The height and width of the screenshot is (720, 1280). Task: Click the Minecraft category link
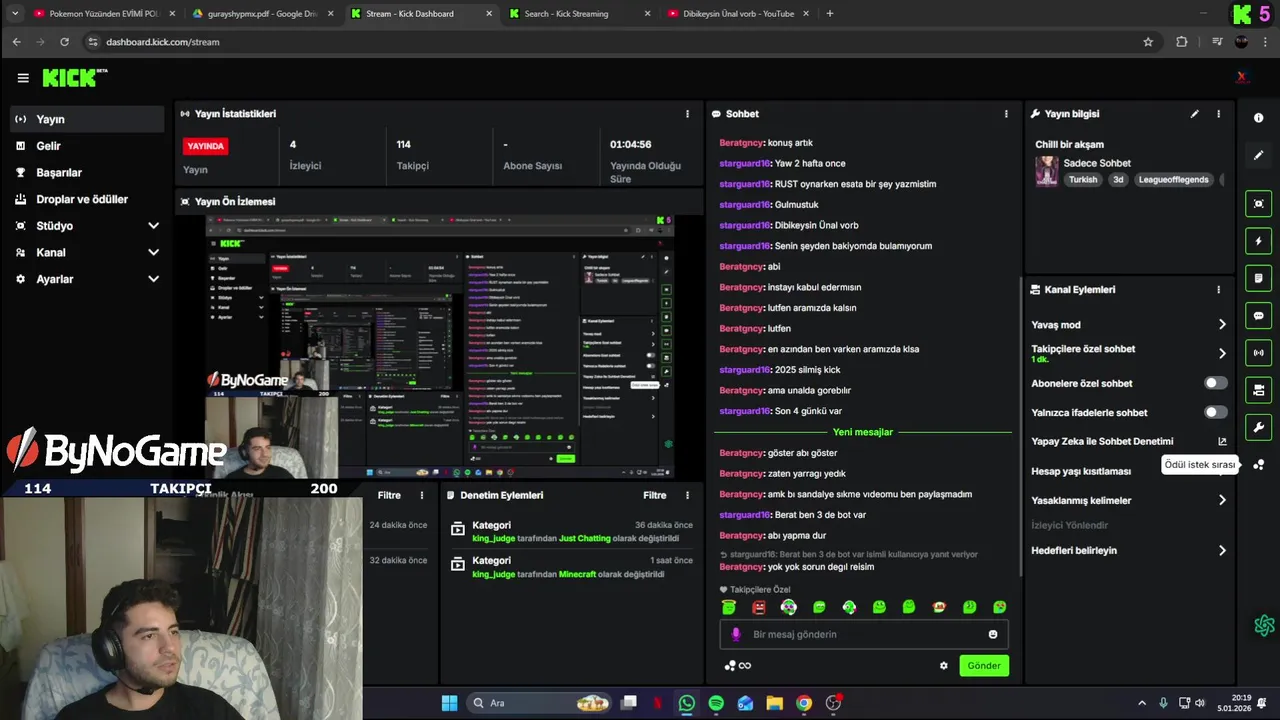577,574
